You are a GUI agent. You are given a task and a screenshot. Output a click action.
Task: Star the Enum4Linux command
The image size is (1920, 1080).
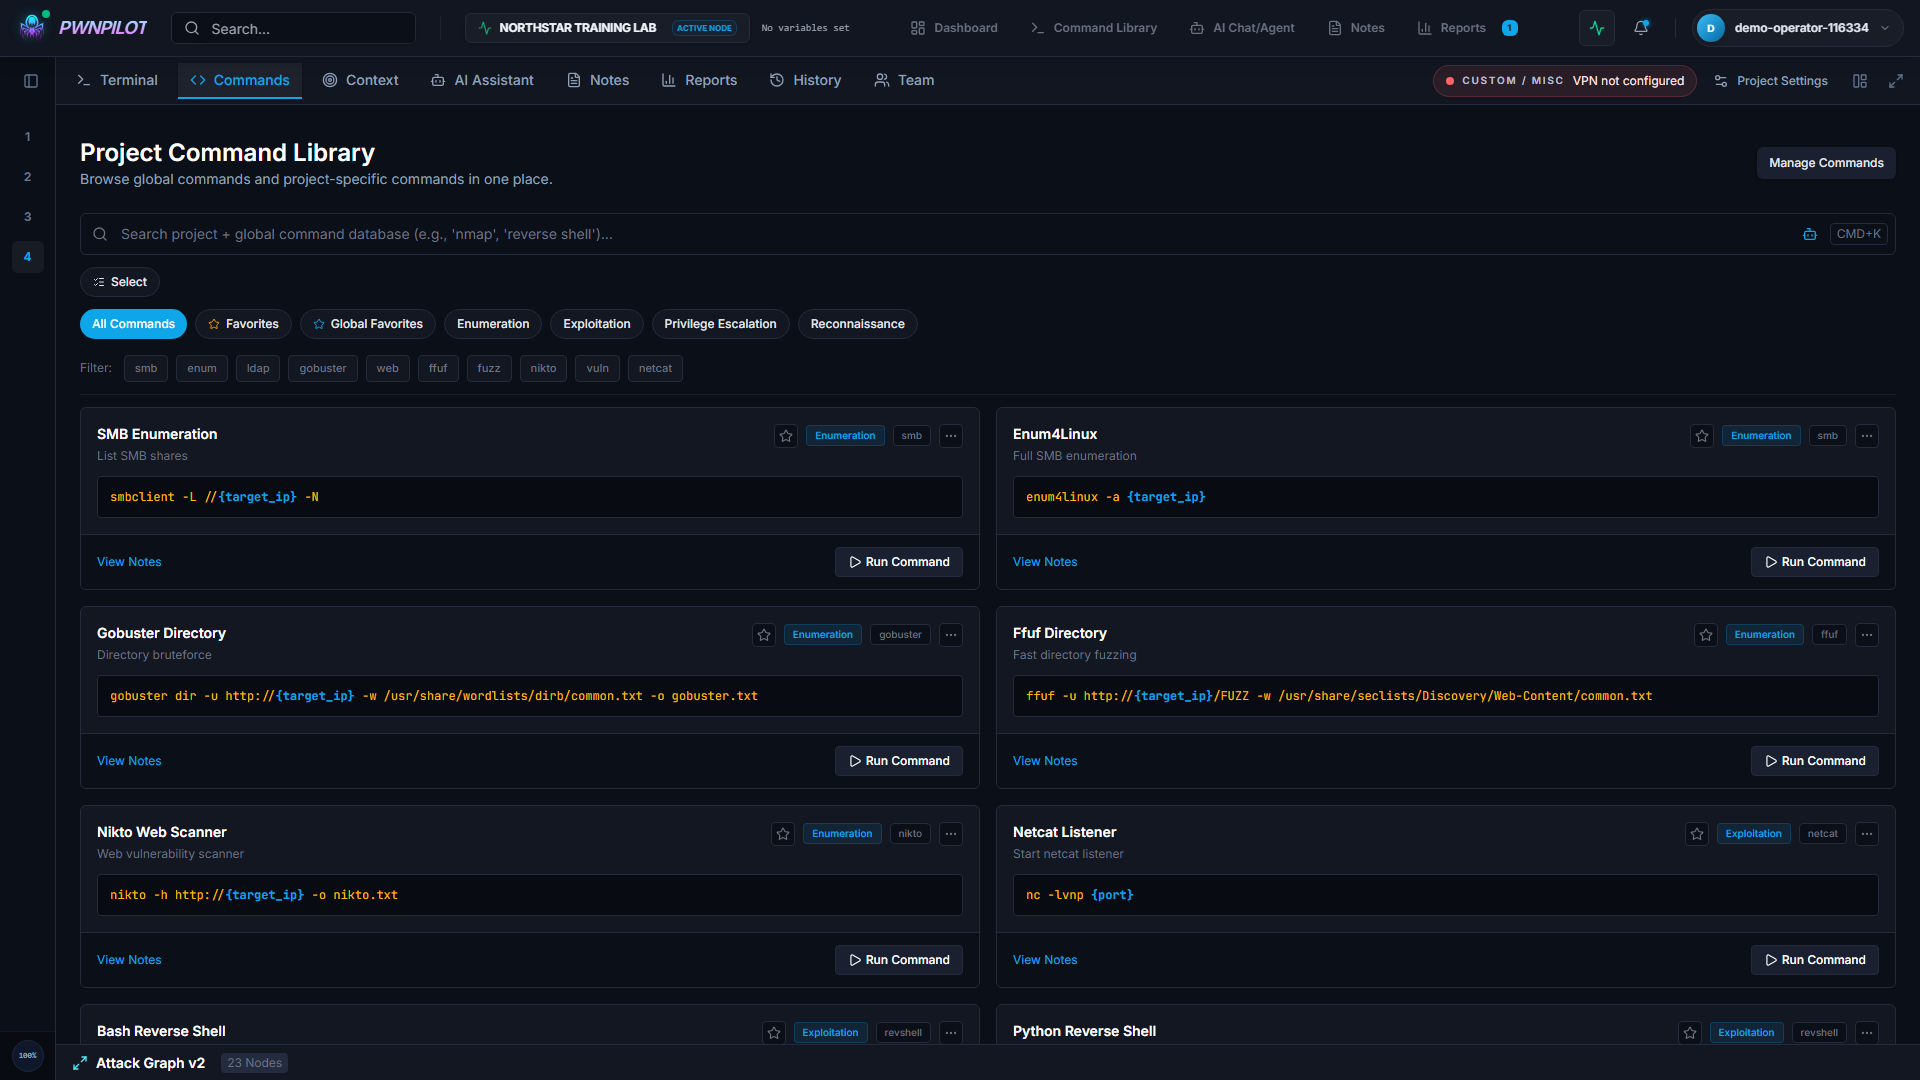1702,436
